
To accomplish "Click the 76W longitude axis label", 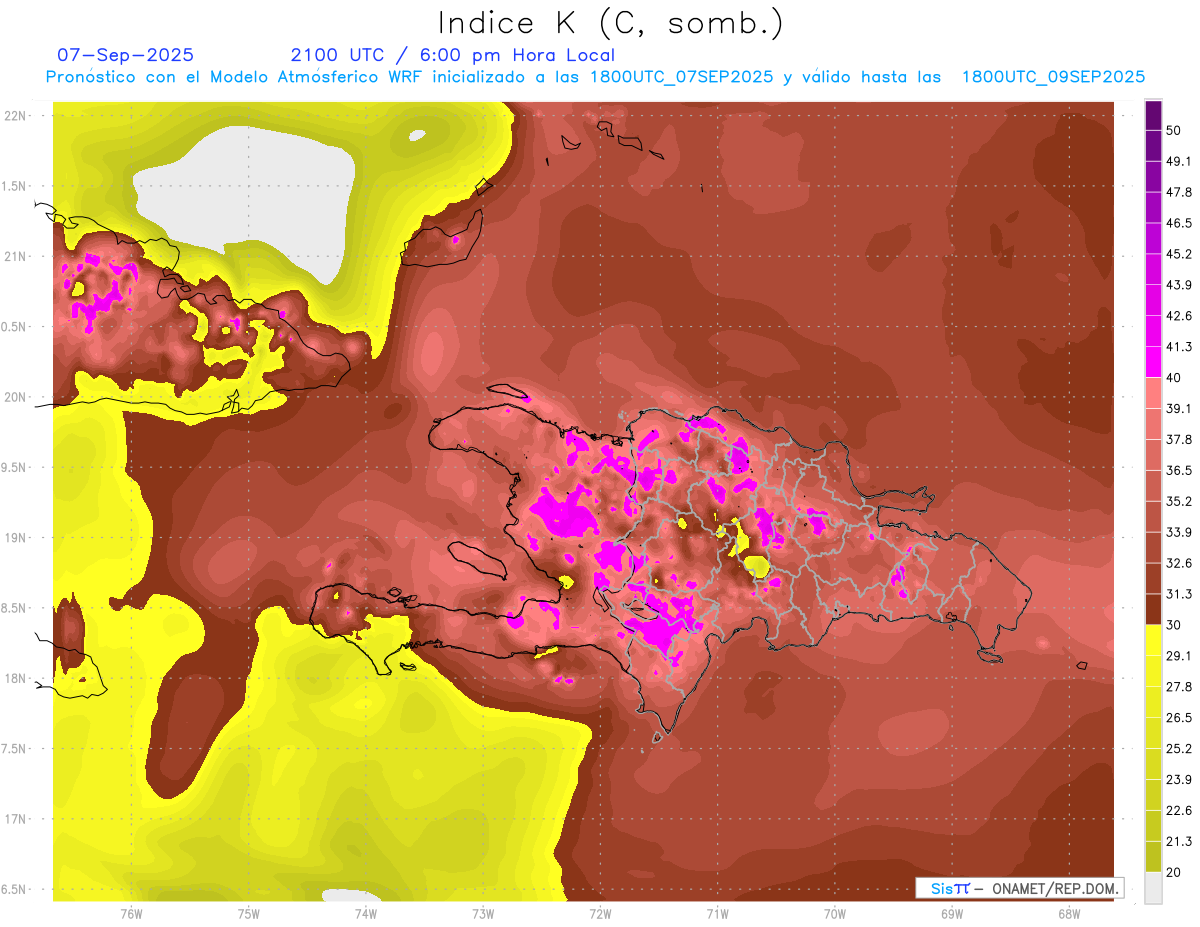I will (131, 913).
